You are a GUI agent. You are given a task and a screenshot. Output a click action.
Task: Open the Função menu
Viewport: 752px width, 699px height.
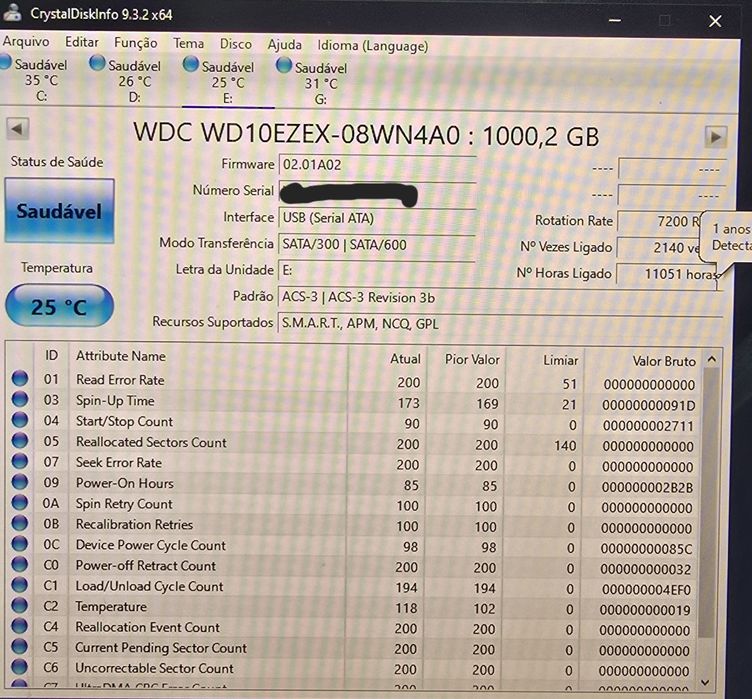pos(136,43)
